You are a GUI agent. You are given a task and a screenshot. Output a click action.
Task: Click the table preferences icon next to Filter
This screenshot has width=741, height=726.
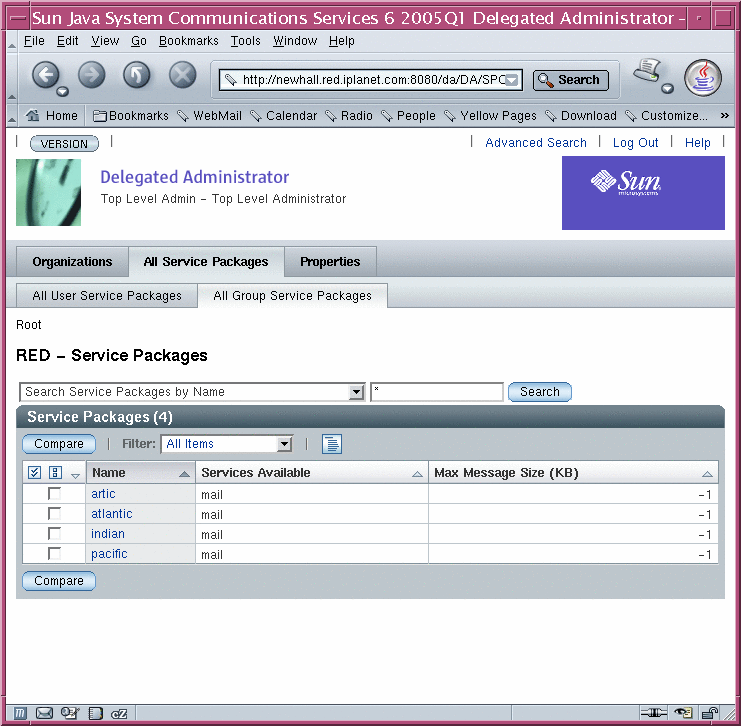click(x=332, y=444)
